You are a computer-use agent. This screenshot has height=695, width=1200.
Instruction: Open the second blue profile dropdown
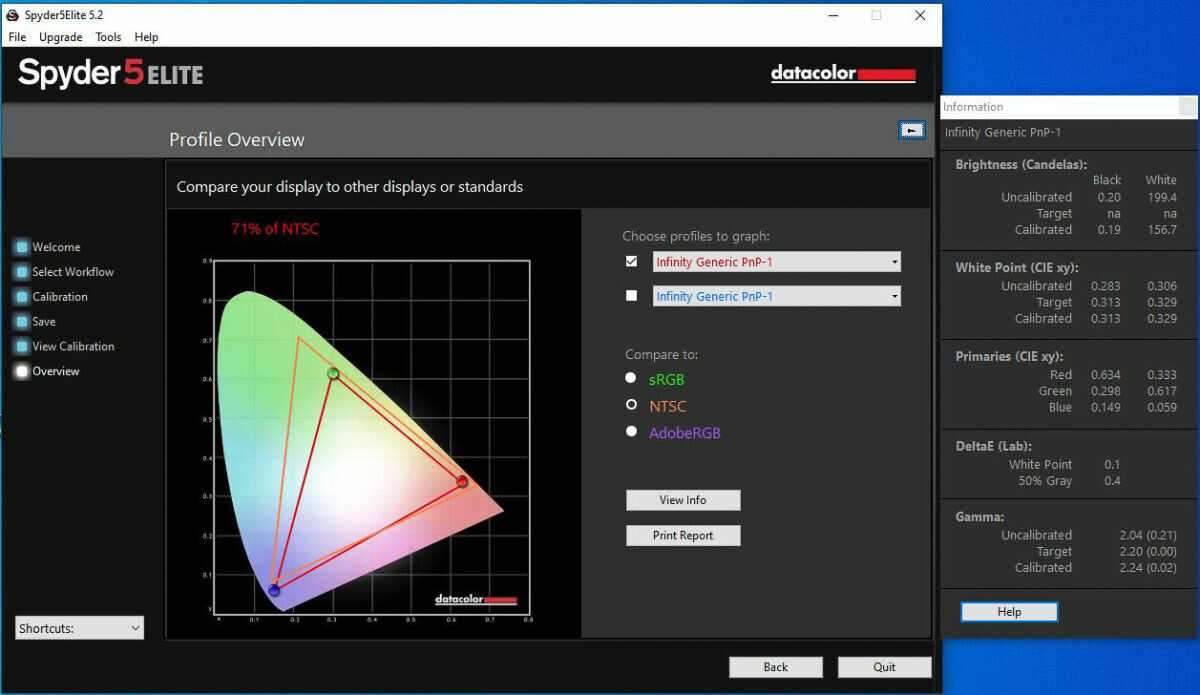776,296
